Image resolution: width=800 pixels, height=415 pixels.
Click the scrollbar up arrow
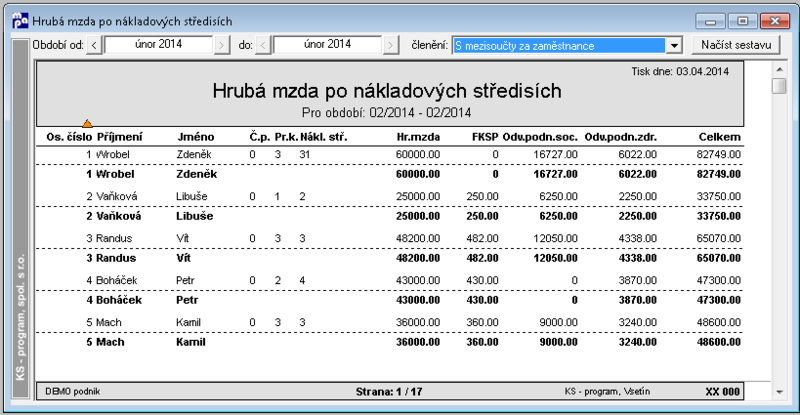point(779,69)
